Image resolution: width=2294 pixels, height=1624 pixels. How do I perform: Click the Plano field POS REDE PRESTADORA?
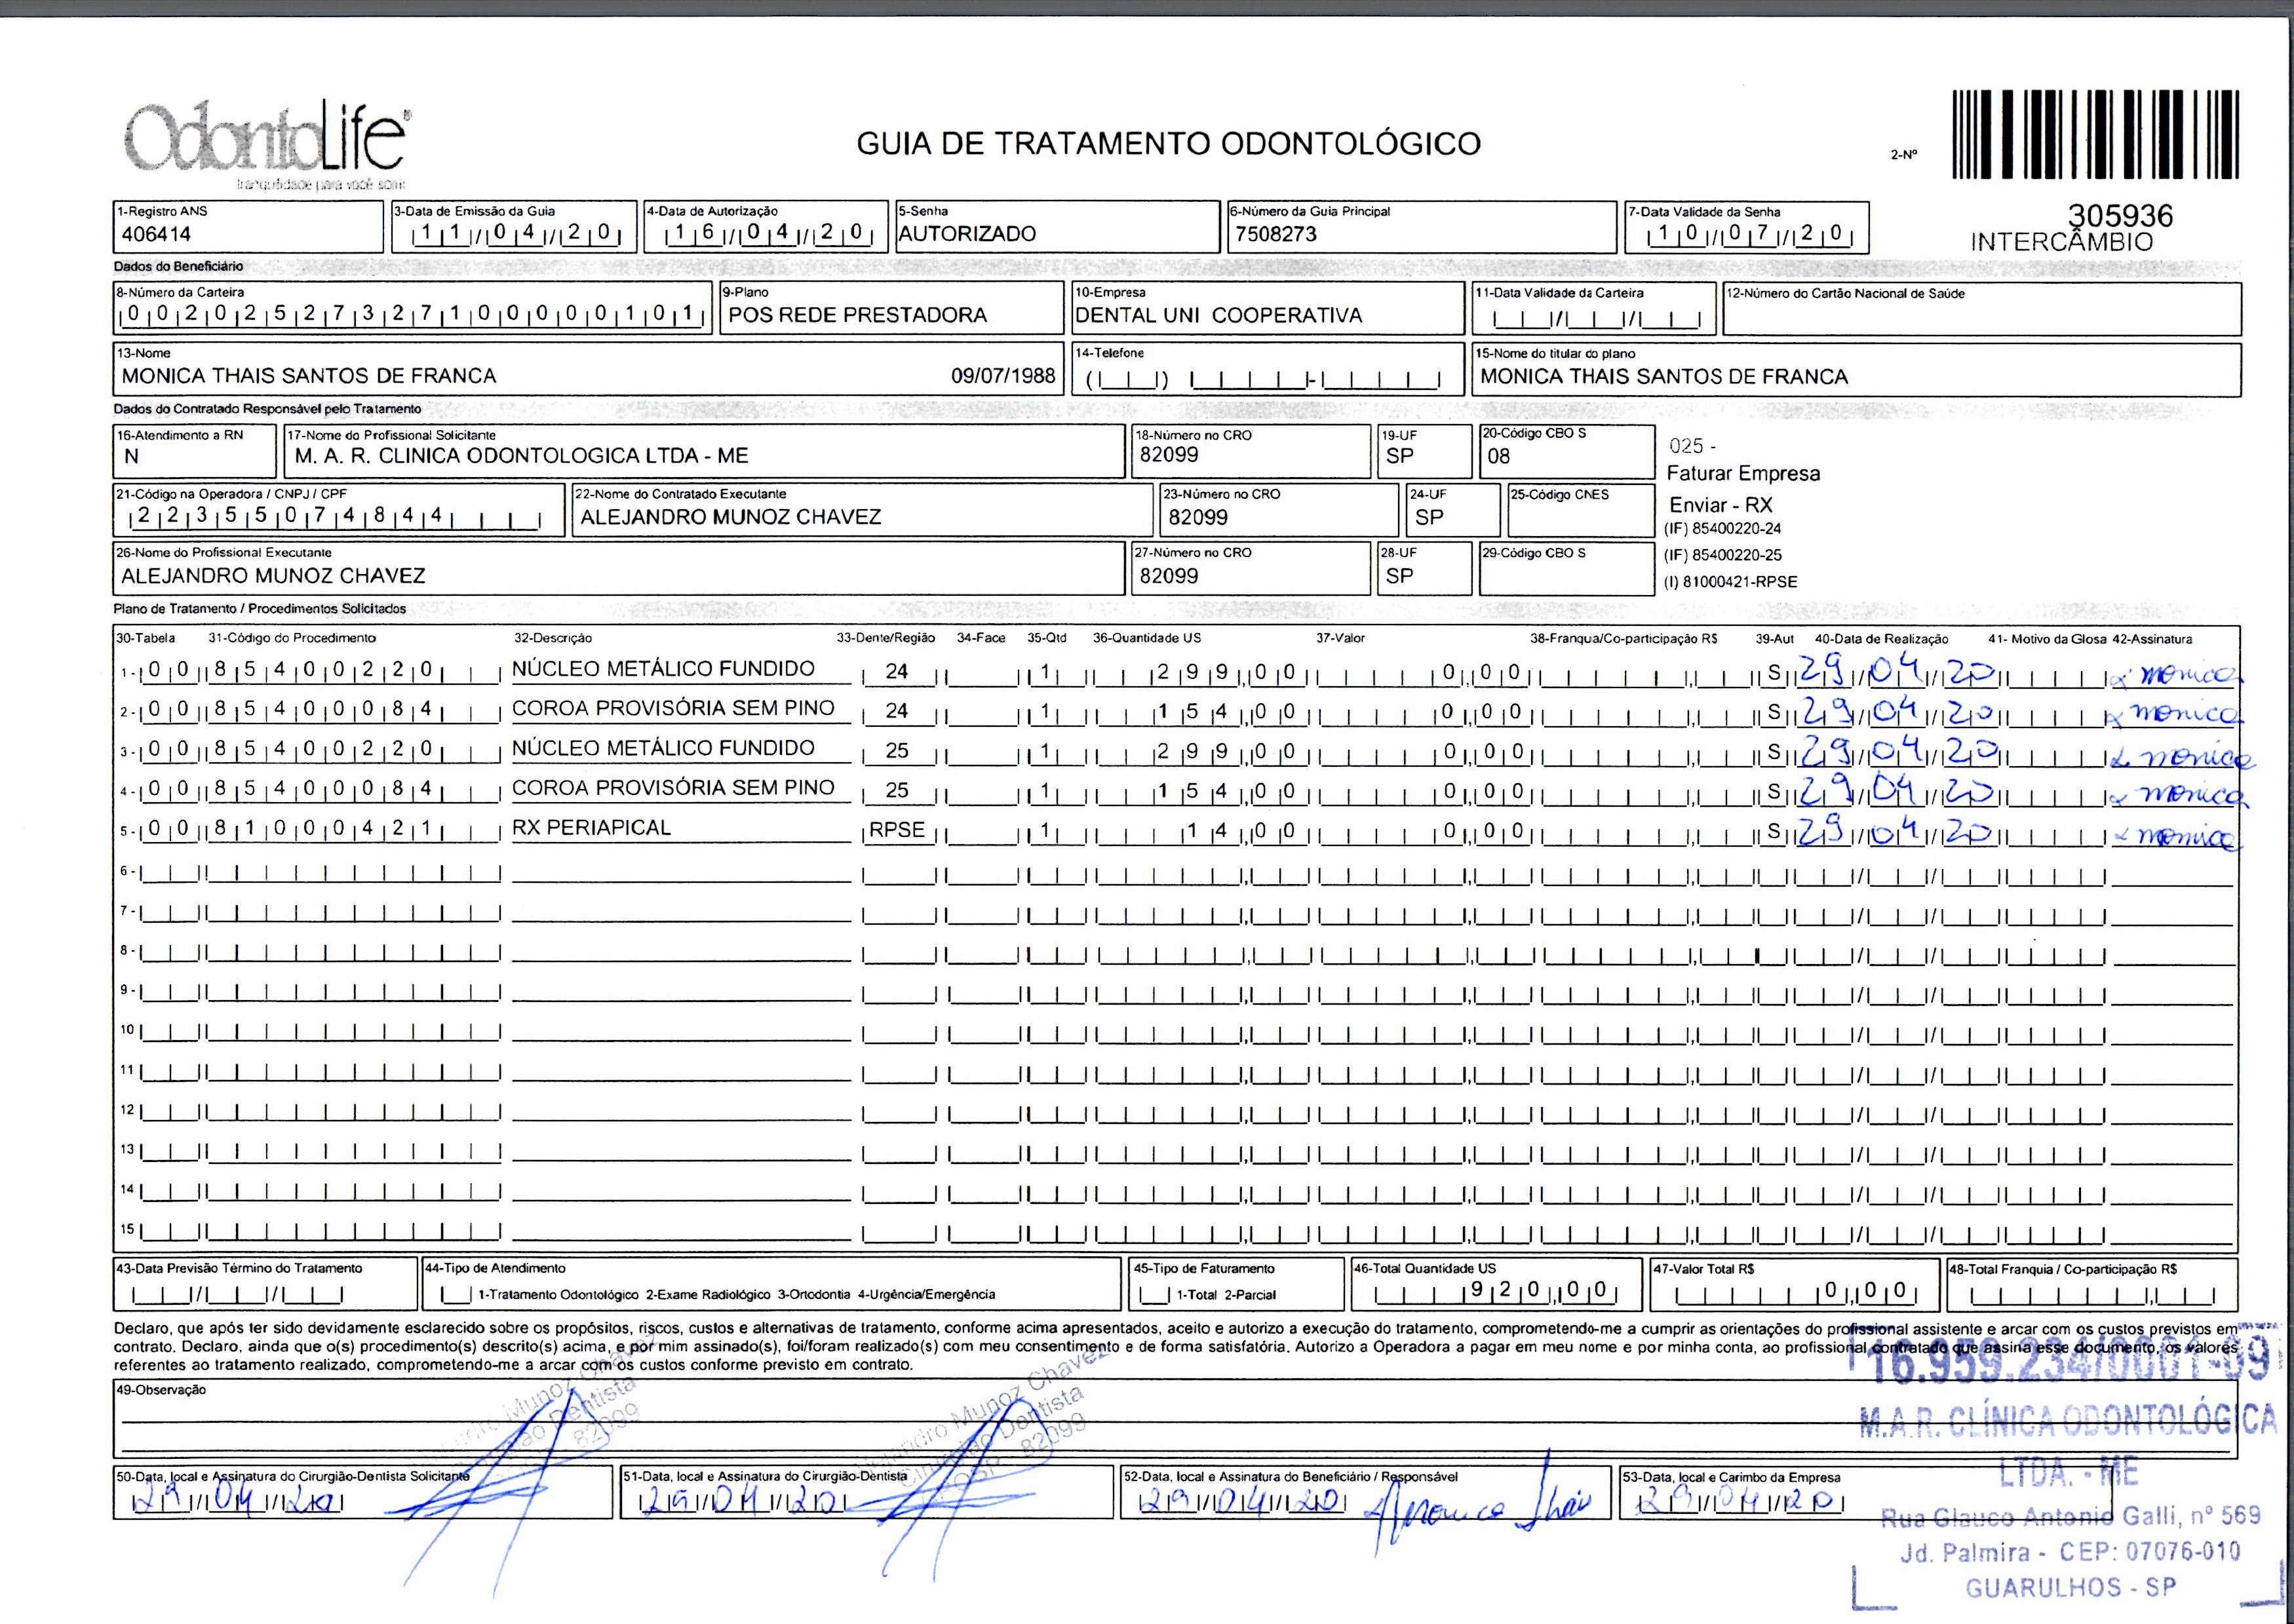(x=857, y=315)
